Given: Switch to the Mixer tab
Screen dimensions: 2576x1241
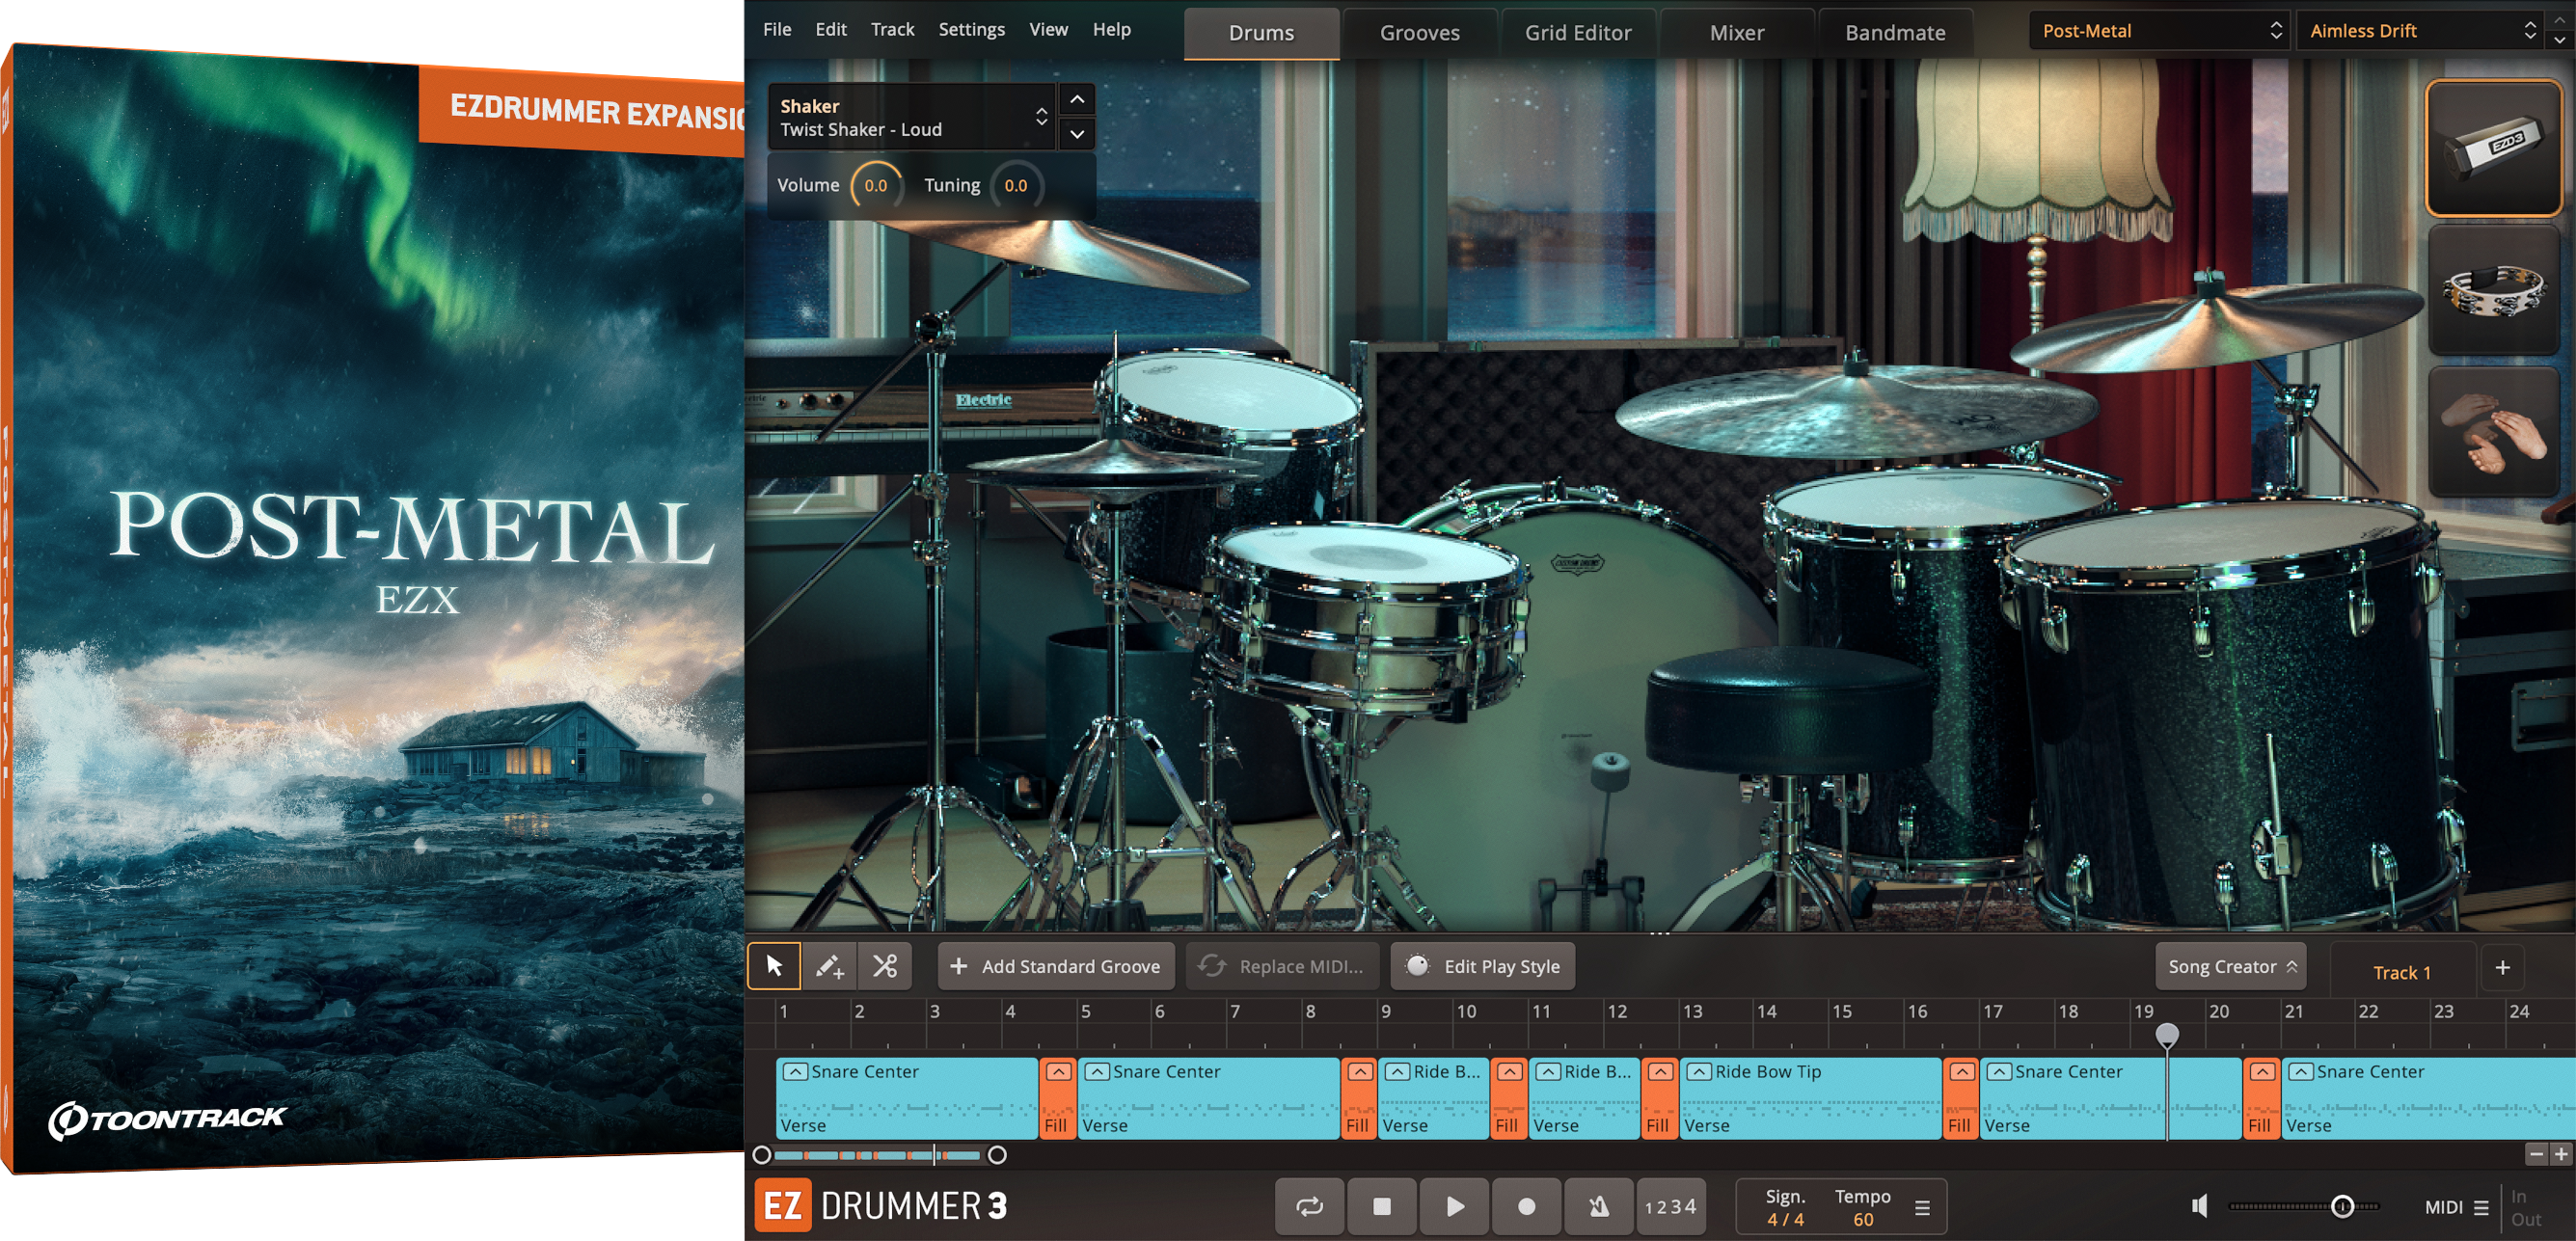Looking at the screenshot, I should [x=1737, y=32].
